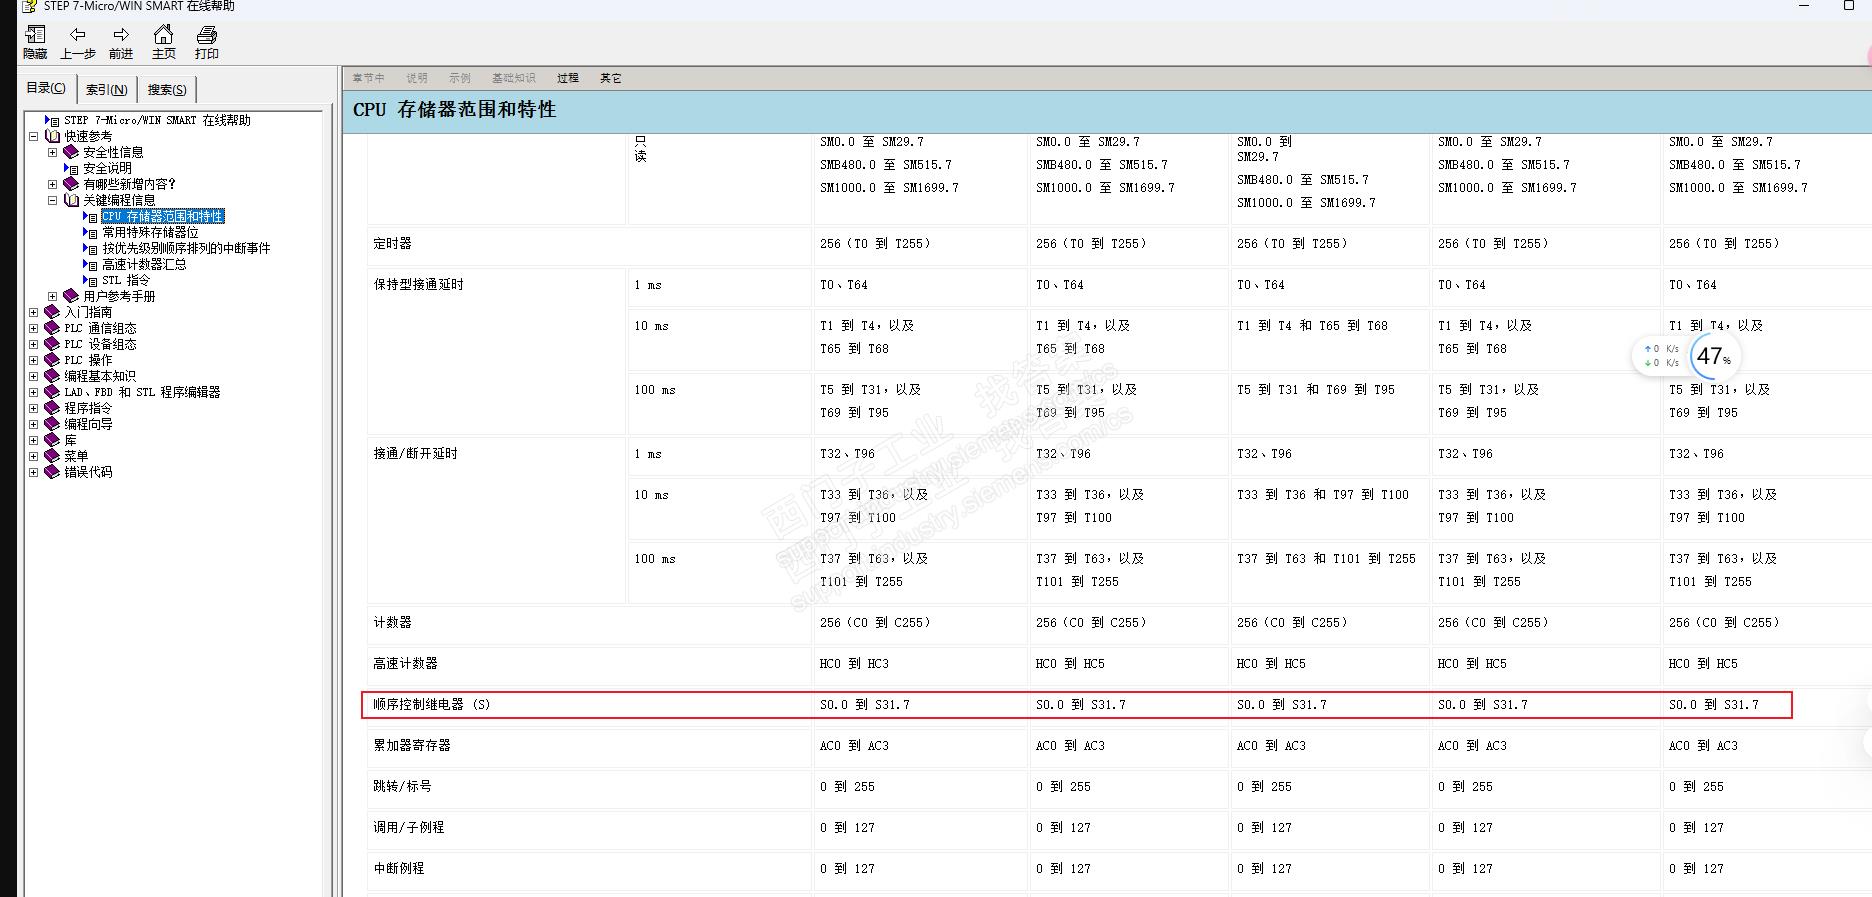Click the book icon for PLC 操作
This screenshot has width=1872, height=897.
(x=53, y=360)
